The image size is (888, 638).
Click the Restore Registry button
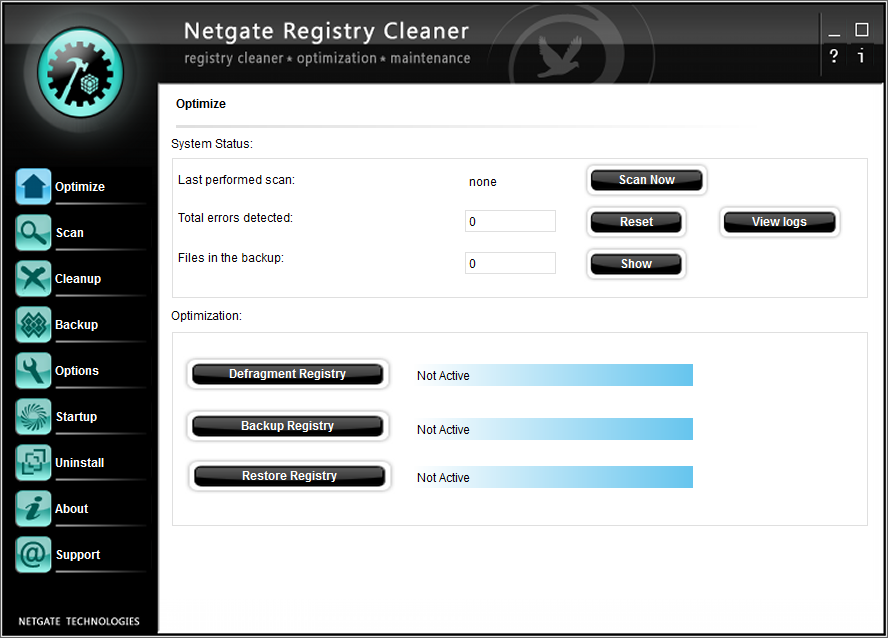click(289, 476)
